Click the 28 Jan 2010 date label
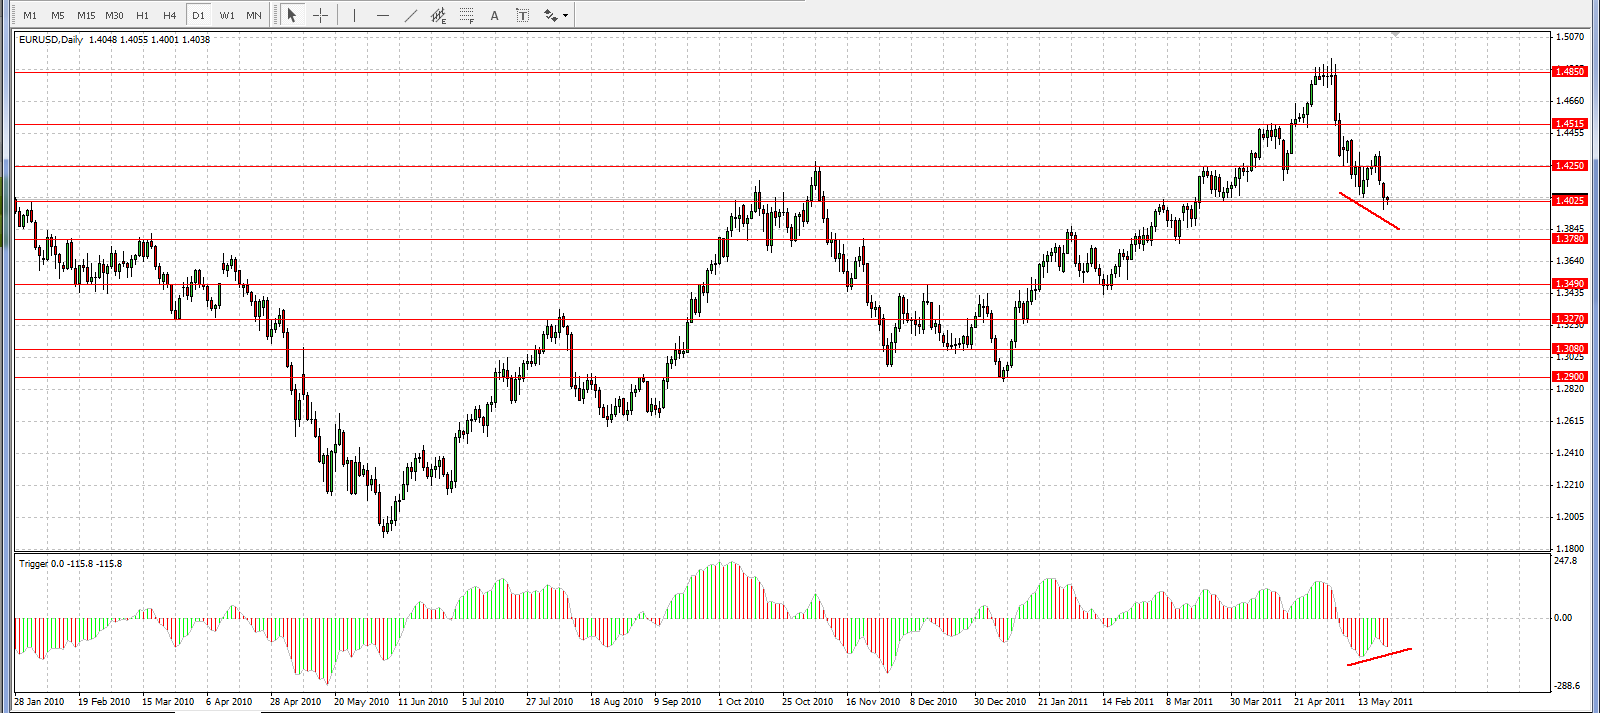Viewport: 1600px width, 713px height. pos(39,702)
